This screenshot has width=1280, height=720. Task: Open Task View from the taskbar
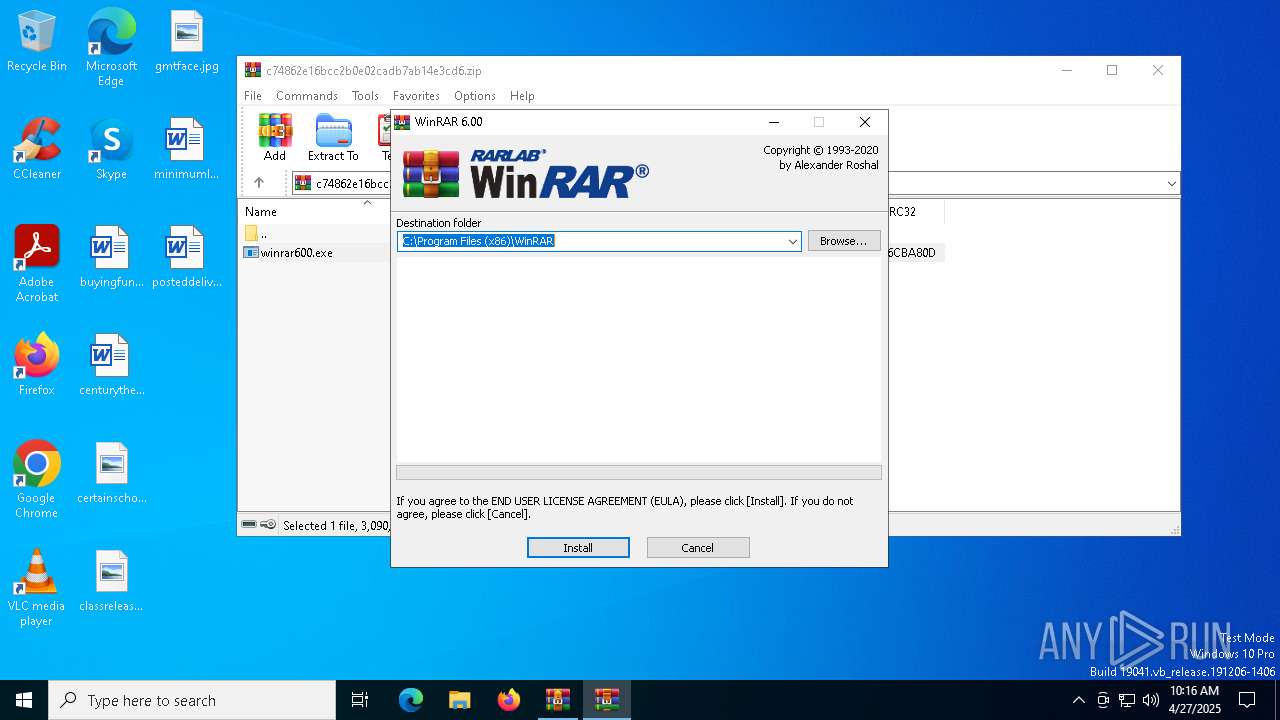[360, 700]
